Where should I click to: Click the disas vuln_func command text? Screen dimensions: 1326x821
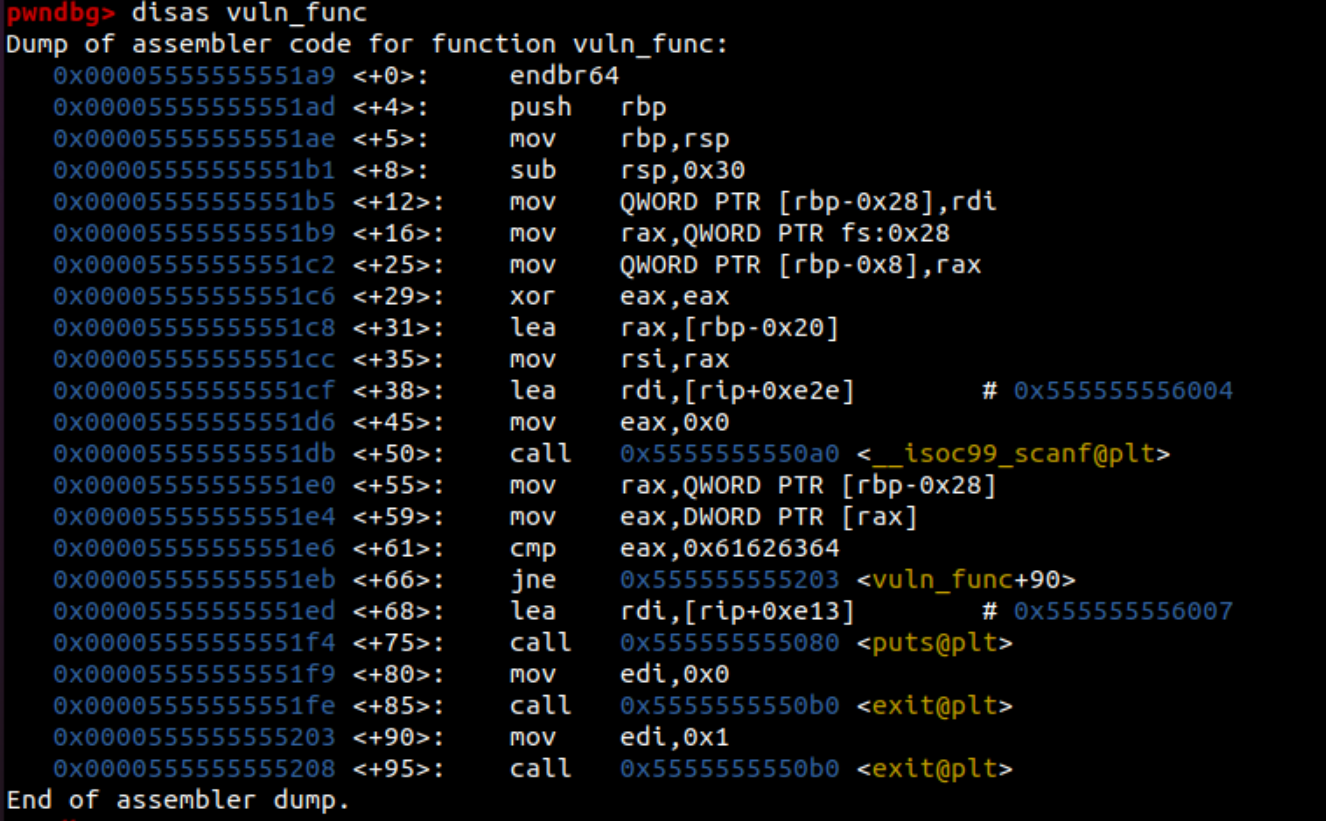coord(249,13)
